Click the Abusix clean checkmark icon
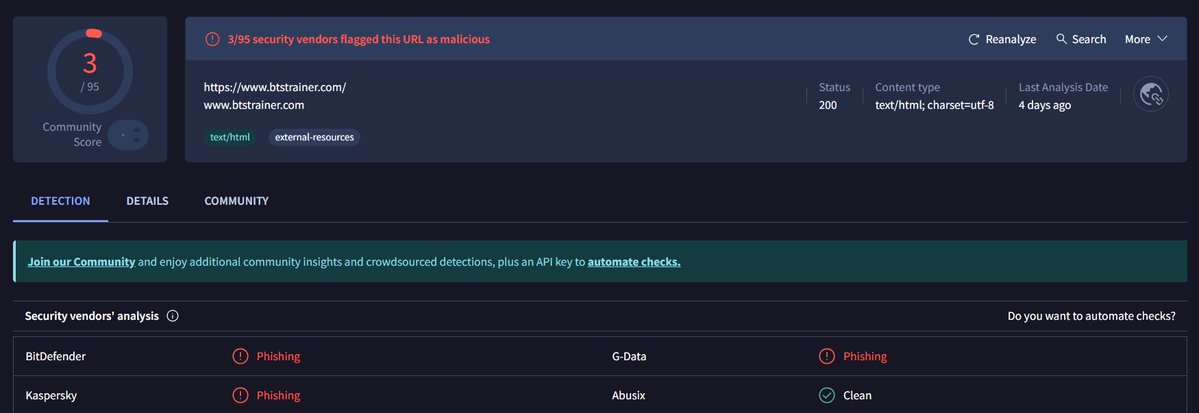The image size is (1199, 413). (x=827, y=395)
